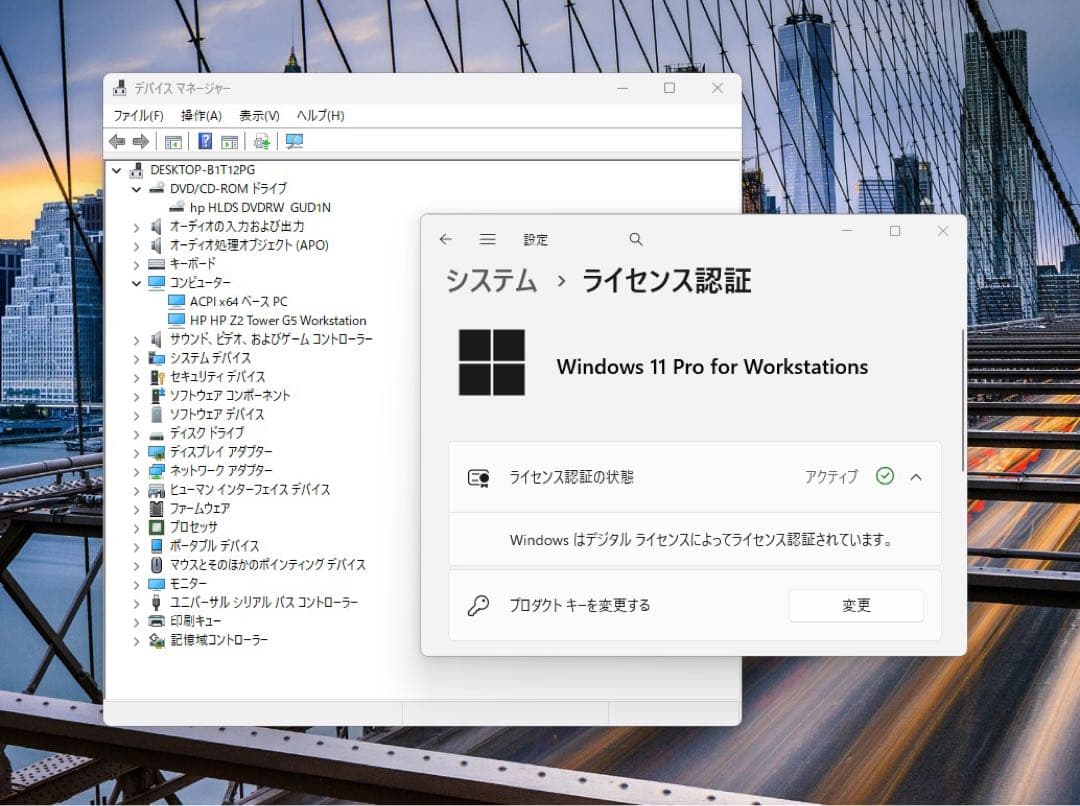
Task: Click the digital license activation message text
Action: click(701, 540)
